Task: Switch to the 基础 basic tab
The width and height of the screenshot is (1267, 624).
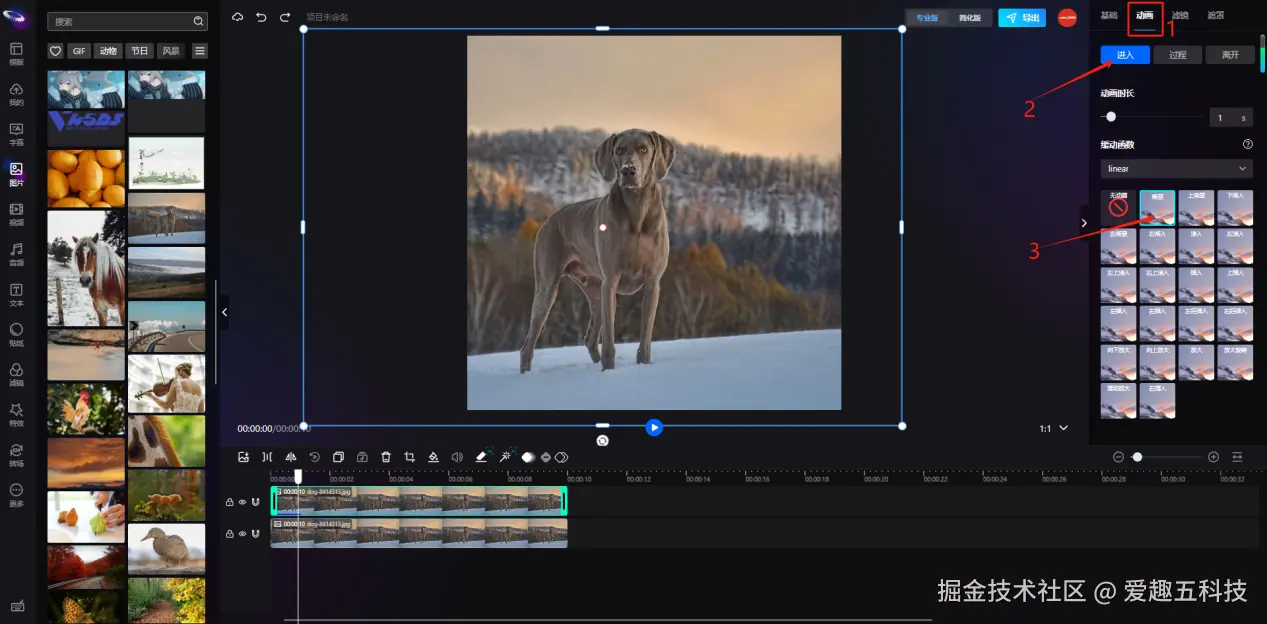Action: 1109,15
